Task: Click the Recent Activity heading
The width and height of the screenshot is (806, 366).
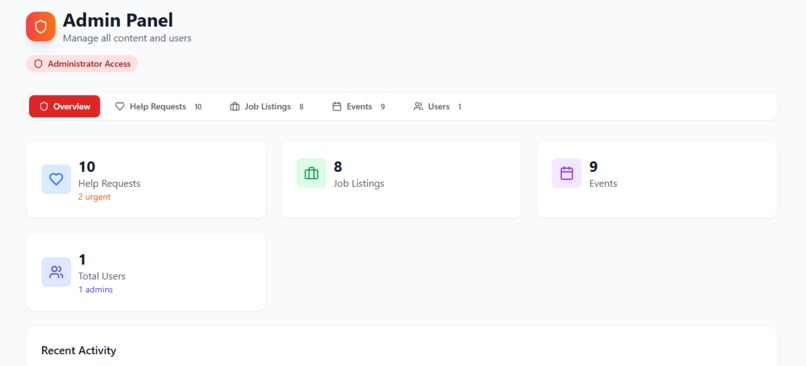Action: (x=79, y=351)
